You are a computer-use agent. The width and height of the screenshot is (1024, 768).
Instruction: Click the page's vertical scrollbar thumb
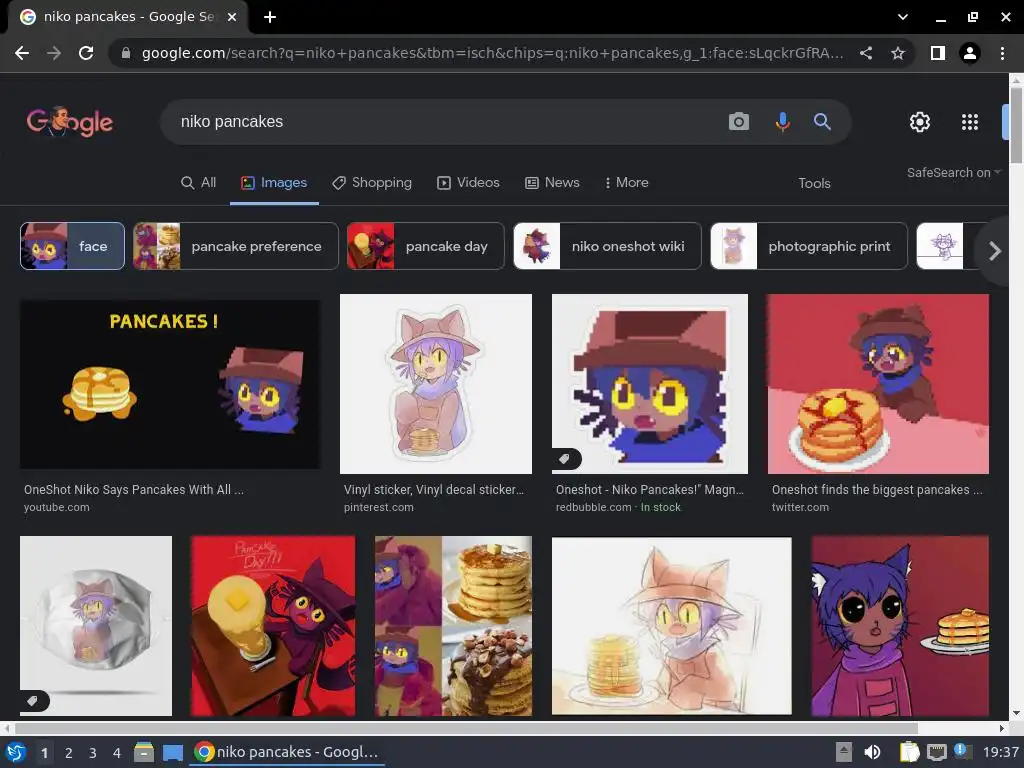point(1016,124)
